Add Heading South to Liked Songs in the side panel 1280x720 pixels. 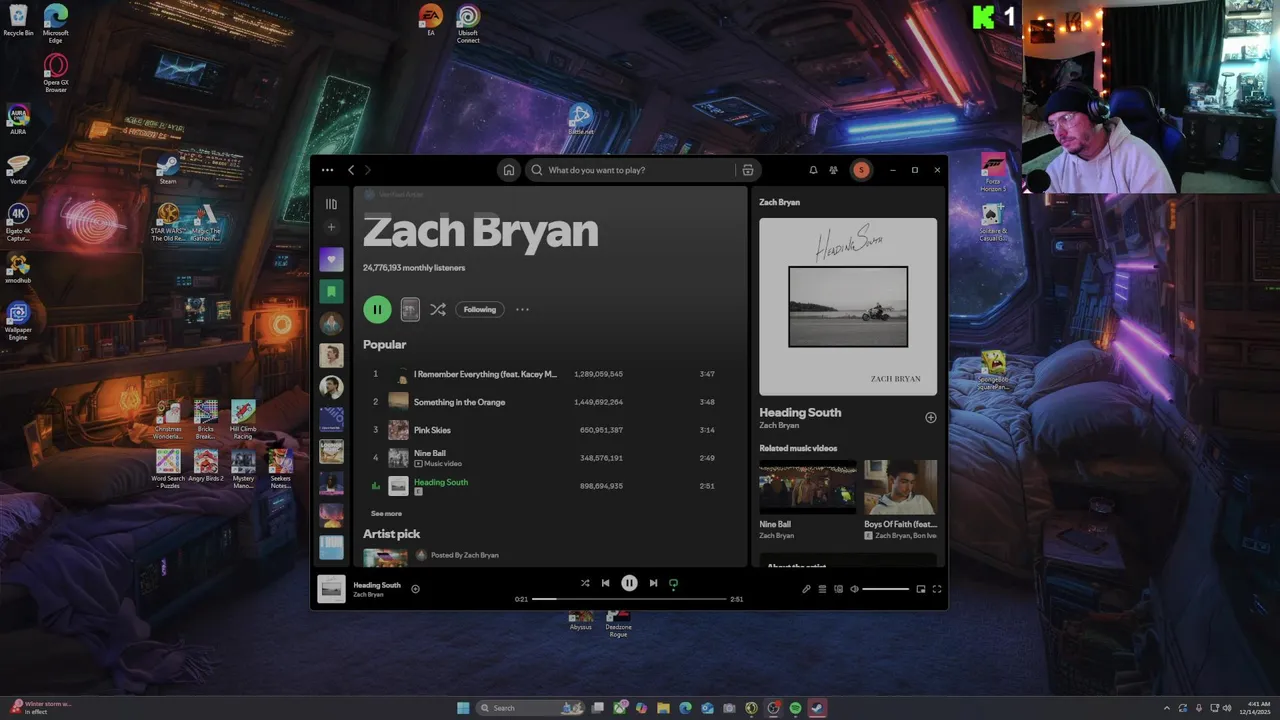(x=931, y=418)
